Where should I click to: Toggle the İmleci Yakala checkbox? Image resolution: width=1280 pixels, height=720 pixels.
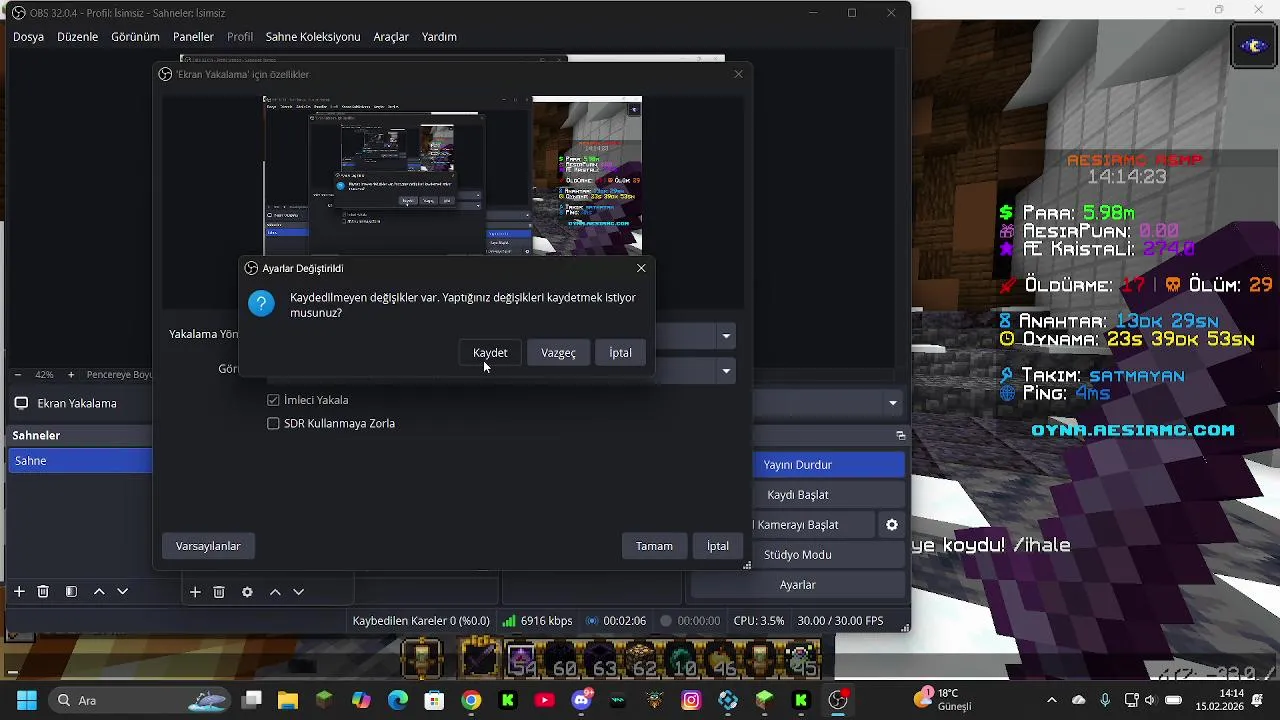click(x=273, y=400)
